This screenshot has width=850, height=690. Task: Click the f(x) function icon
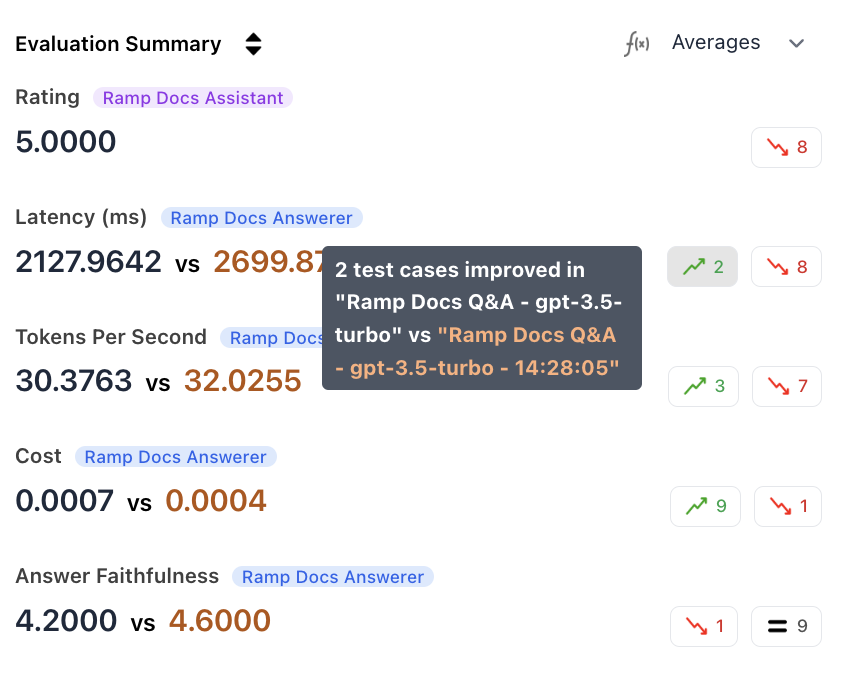[636, 43]
